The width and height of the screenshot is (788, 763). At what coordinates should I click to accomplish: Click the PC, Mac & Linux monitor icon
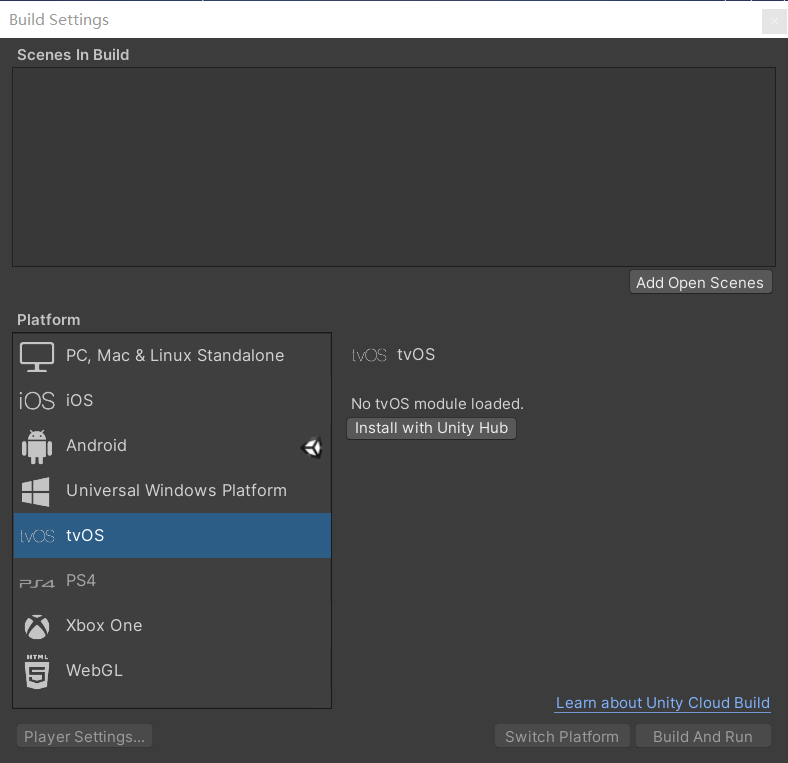pos(37,356)
